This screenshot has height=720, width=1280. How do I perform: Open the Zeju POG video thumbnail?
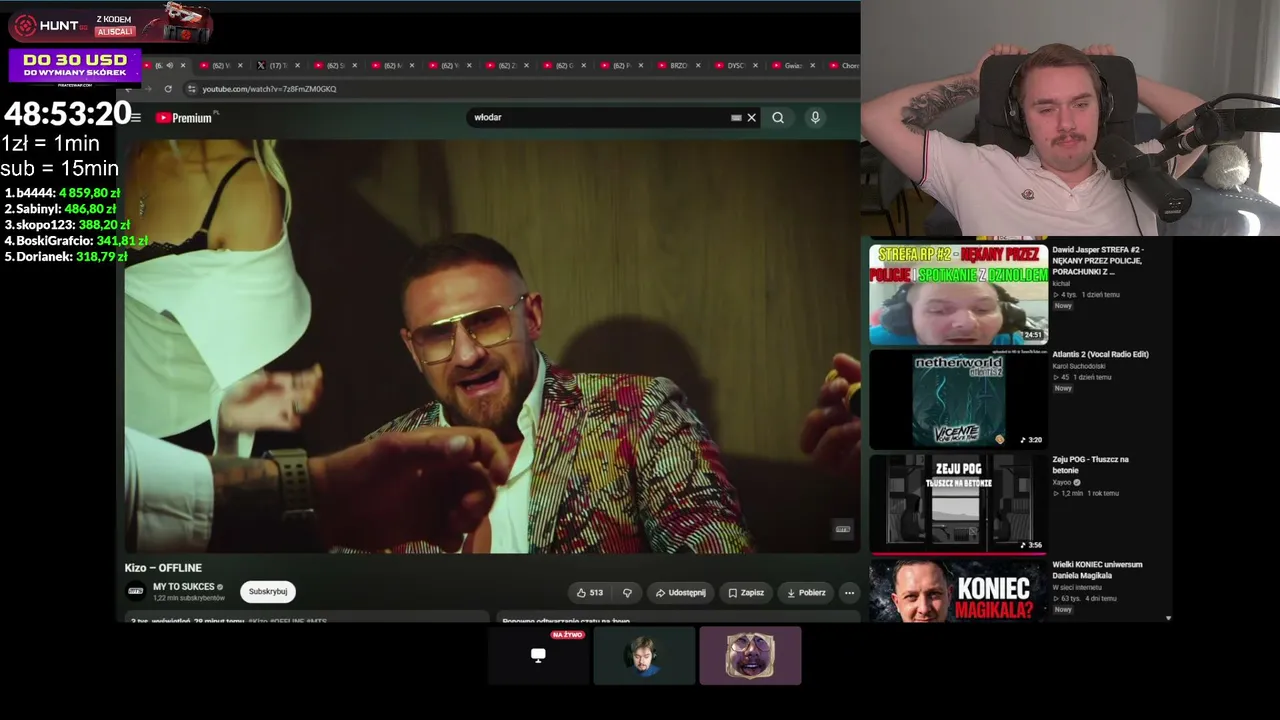coord(958,503)
